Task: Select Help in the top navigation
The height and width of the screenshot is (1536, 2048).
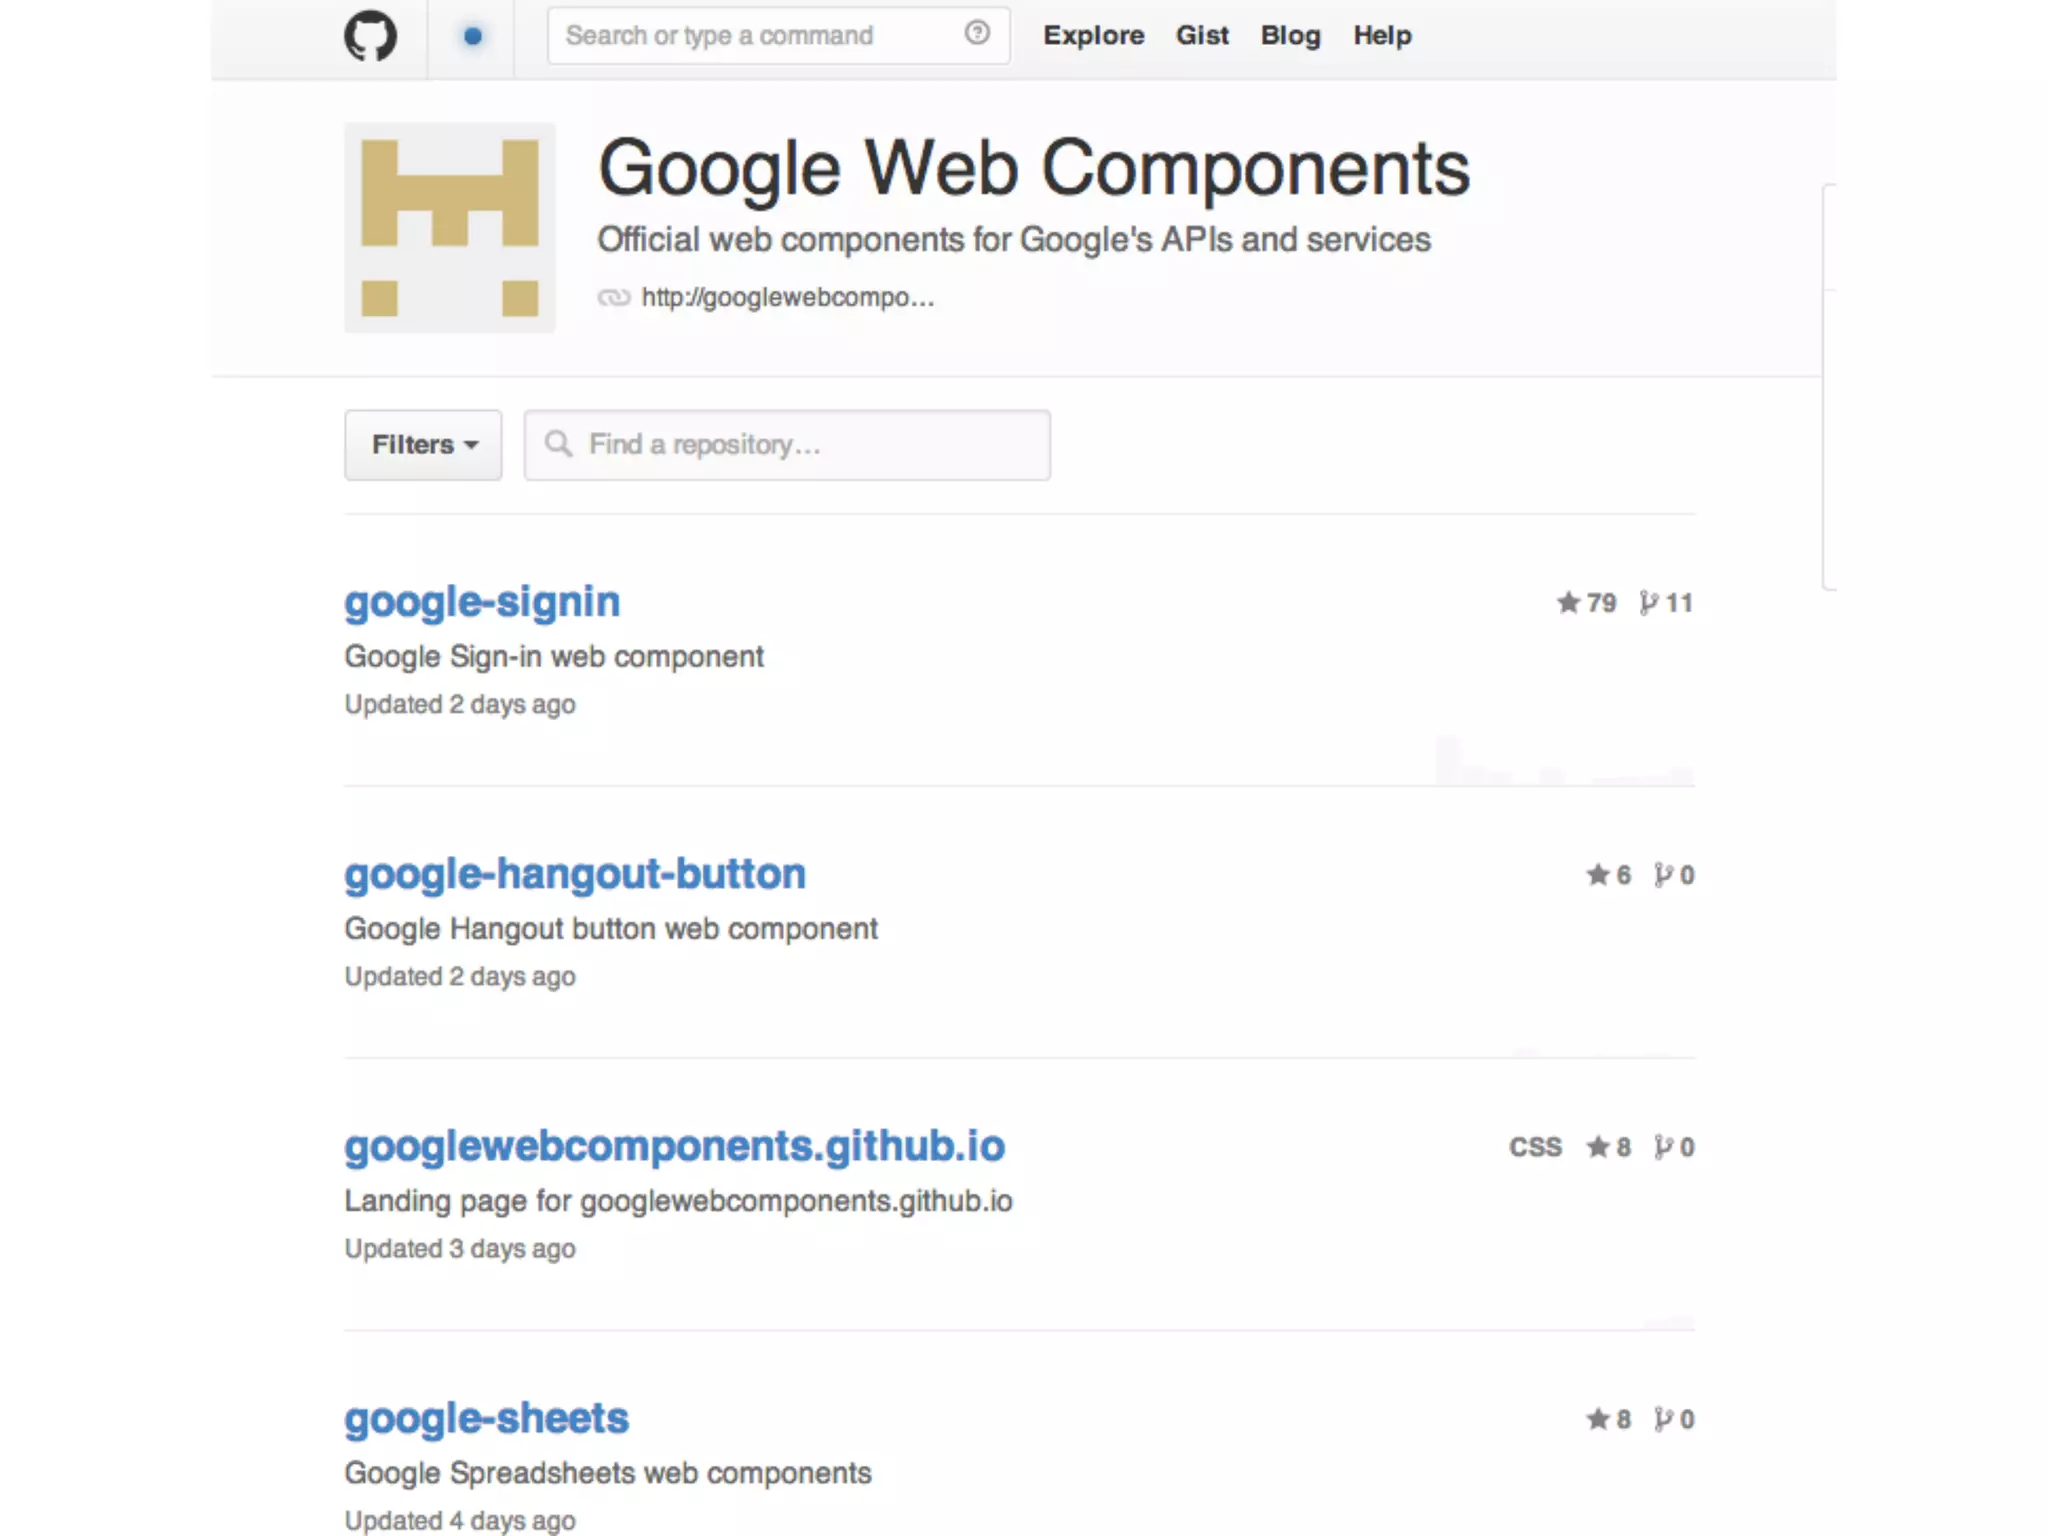Action: click(1382, 36)
